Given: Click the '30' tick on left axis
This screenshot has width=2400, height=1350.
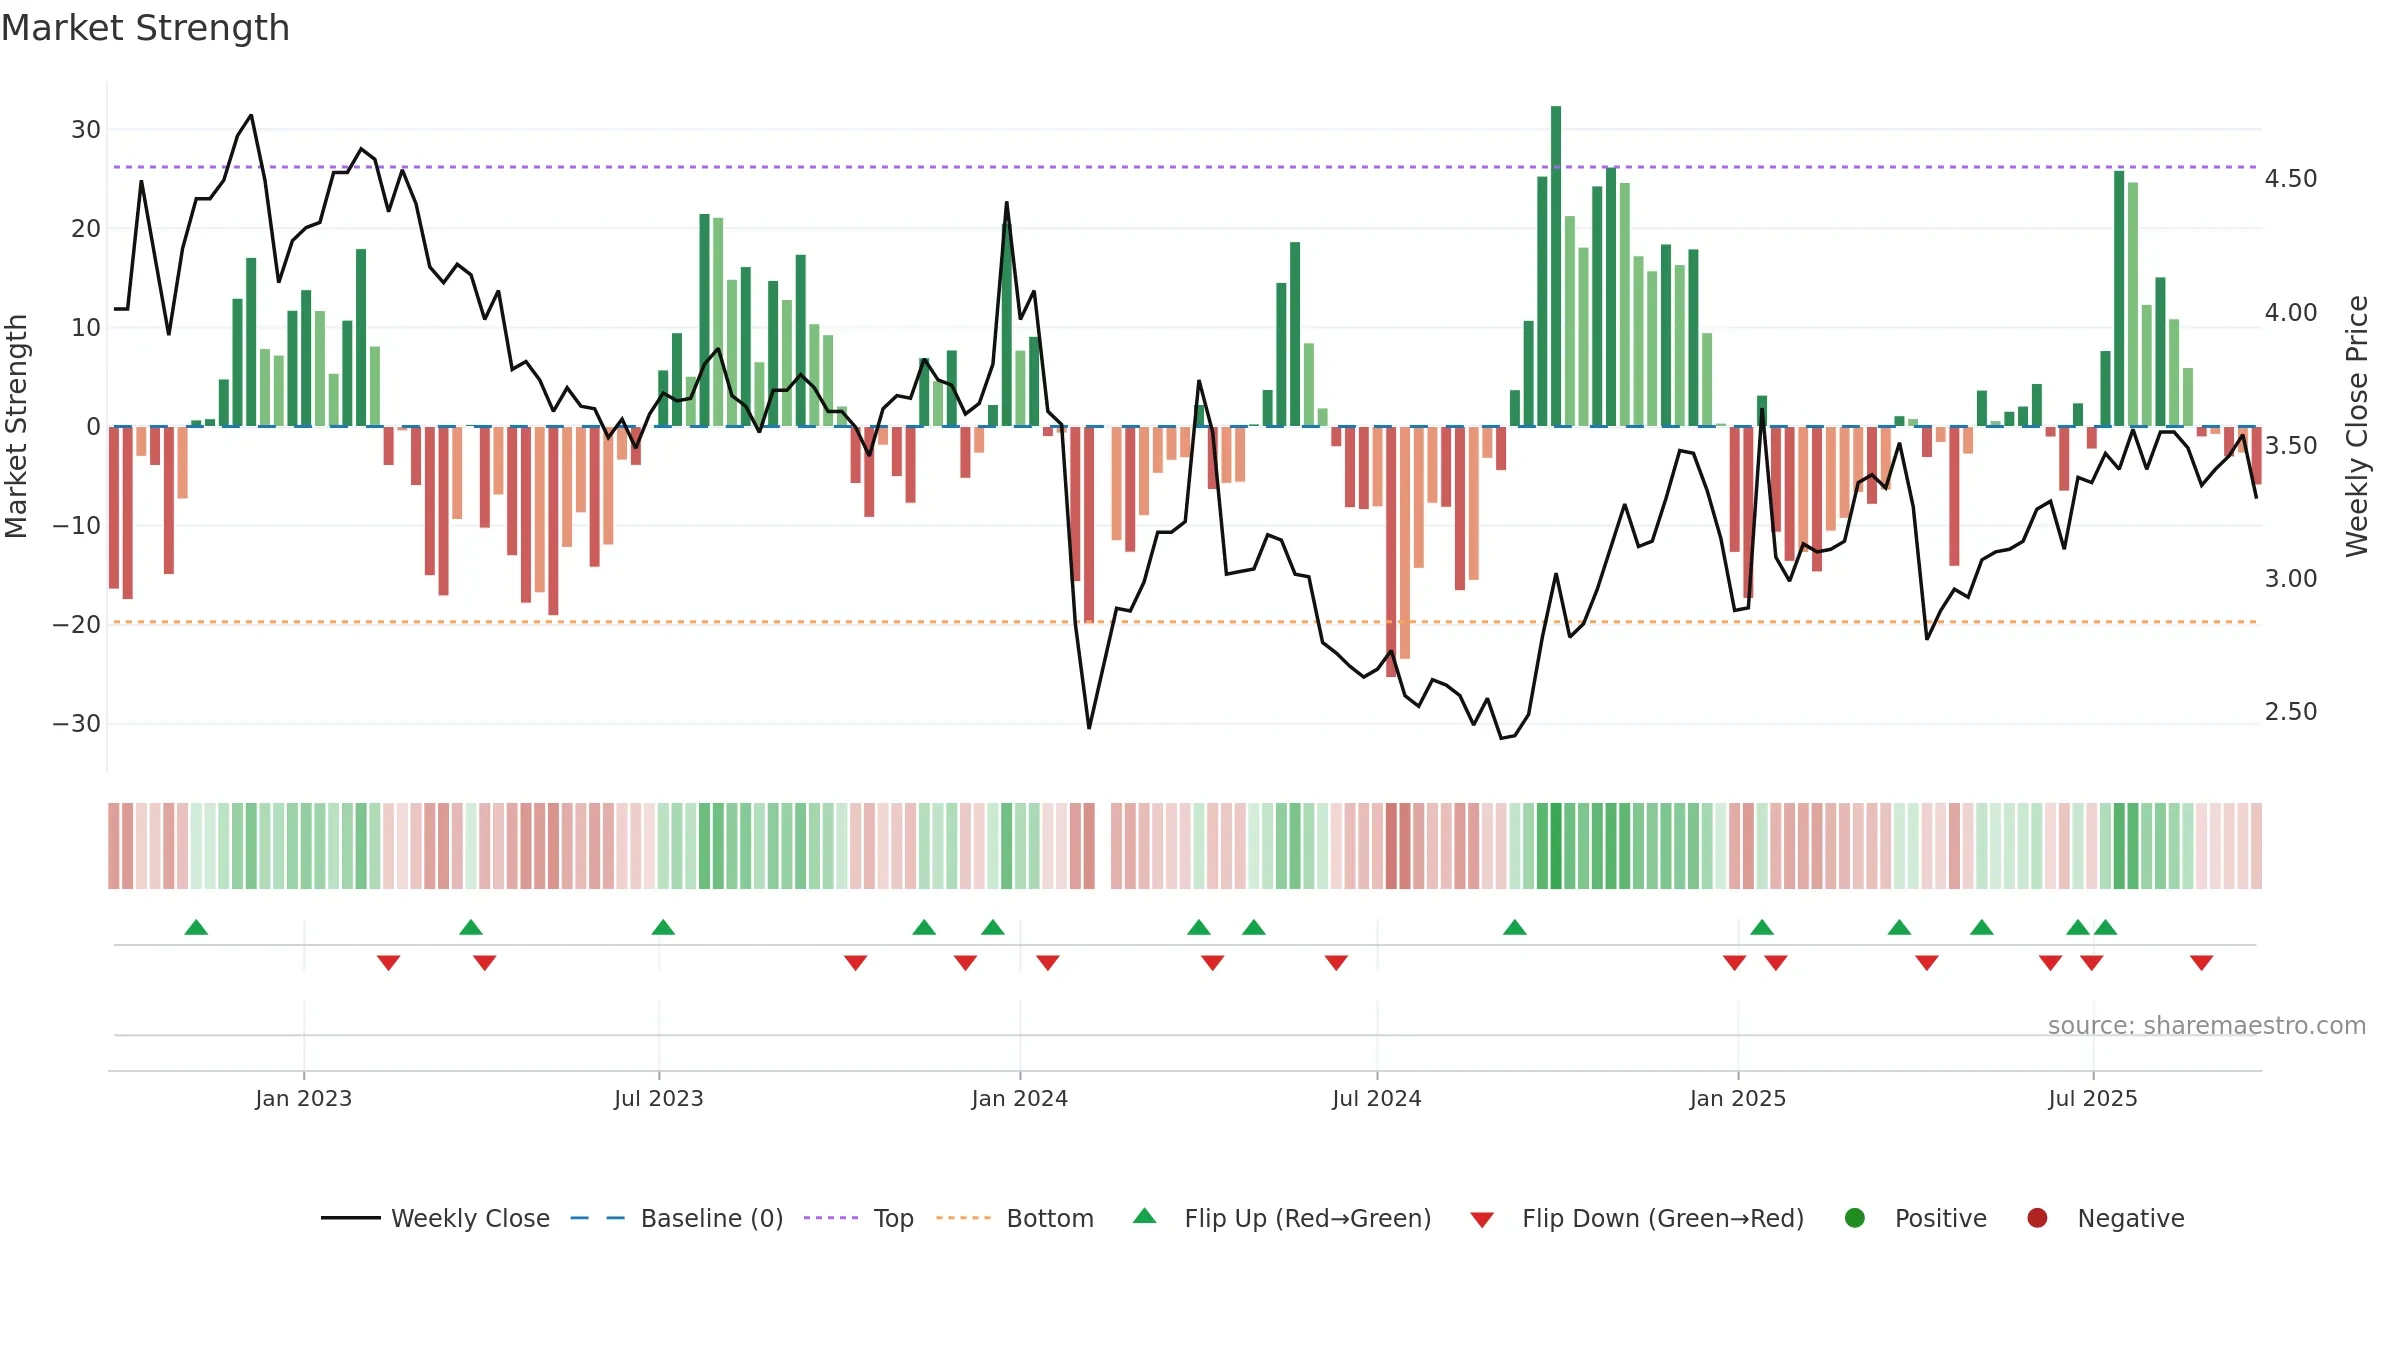Looking at the screenshot, I should tap(86, 129).
